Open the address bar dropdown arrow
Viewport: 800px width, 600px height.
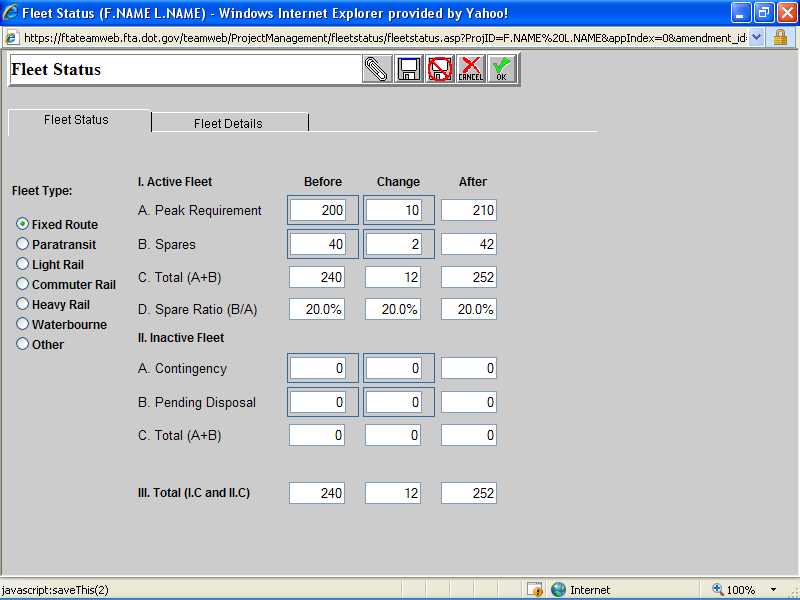(x=756, y=36)
